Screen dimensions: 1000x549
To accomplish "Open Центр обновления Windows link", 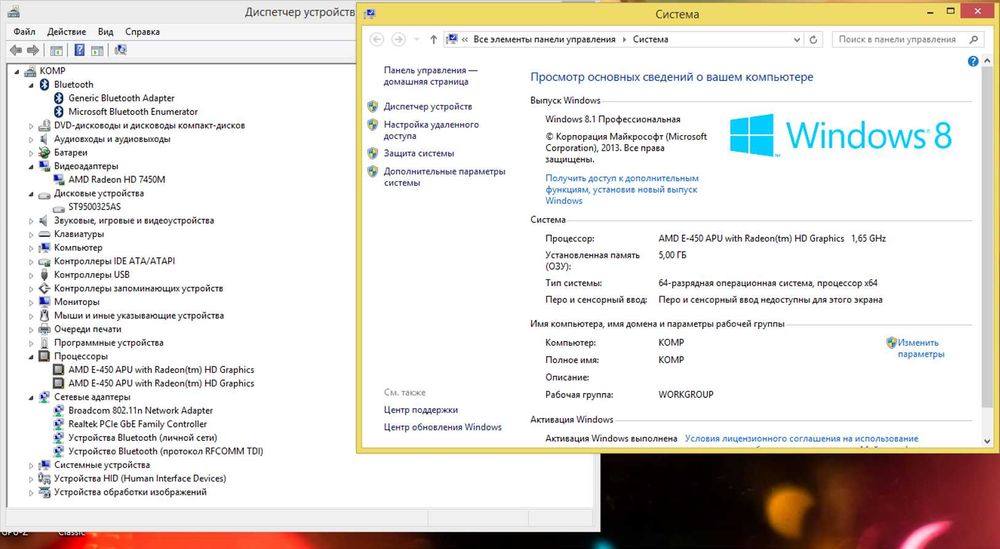I will tap(443, 427).
